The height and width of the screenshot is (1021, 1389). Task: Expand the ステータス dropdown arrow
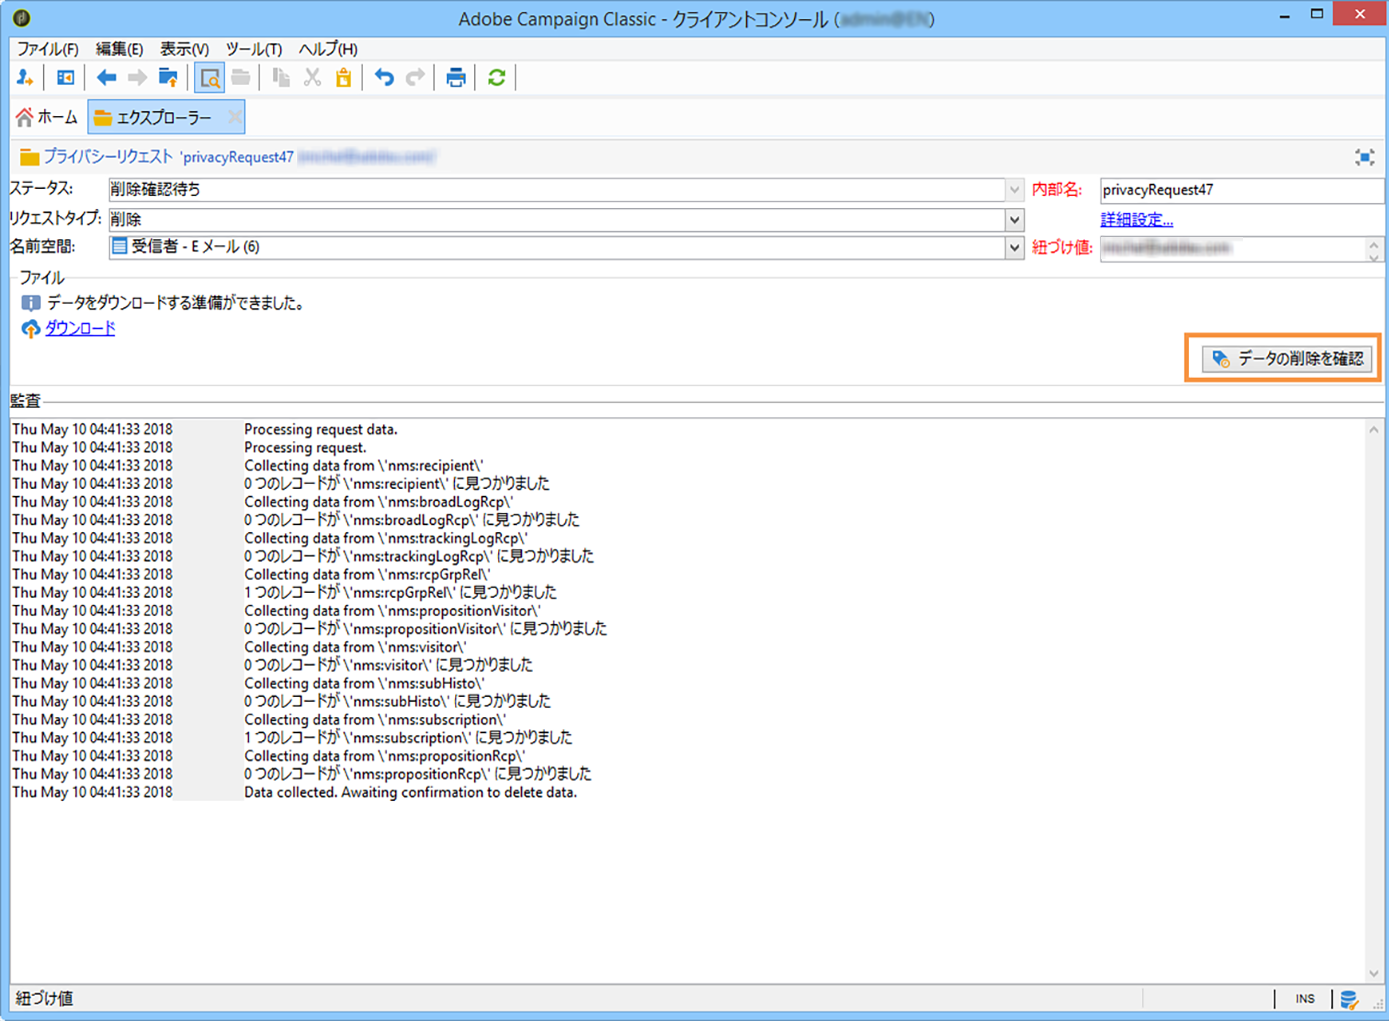tap(1014, 190)
